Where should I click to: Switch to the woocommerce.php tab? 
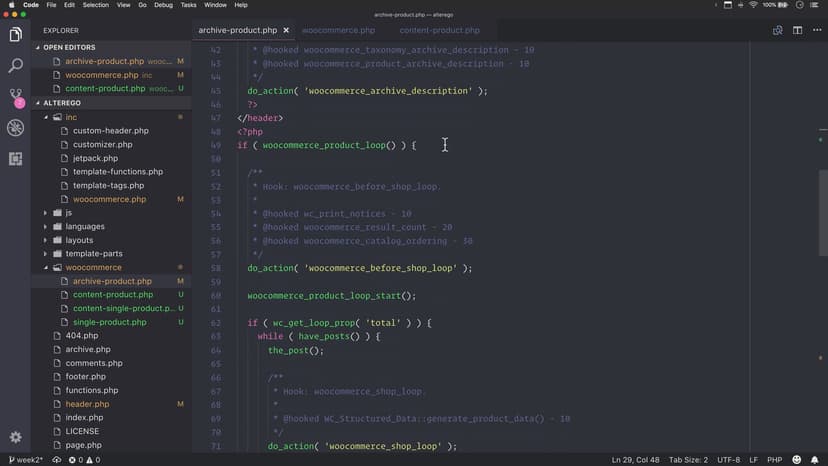coord(338,30)
